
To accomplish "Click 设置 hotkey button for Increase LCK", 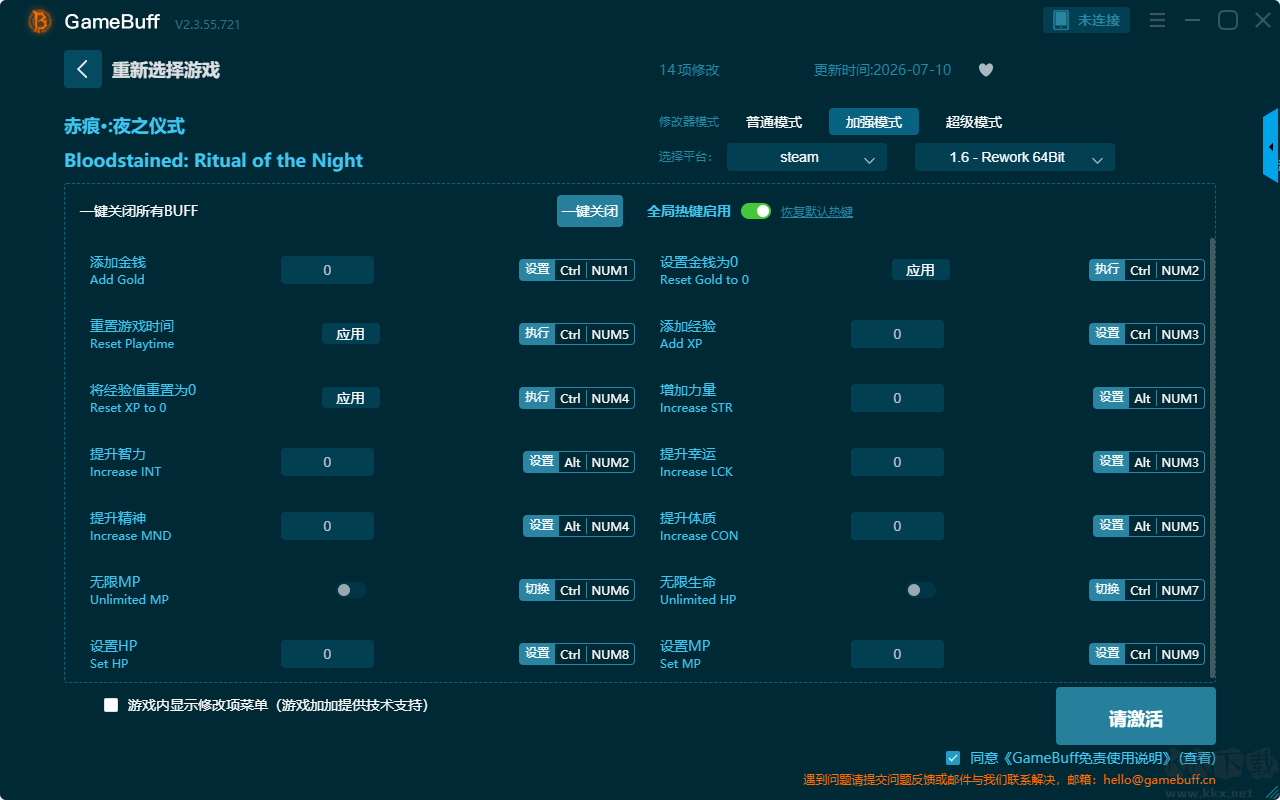I will [1111, 462].
